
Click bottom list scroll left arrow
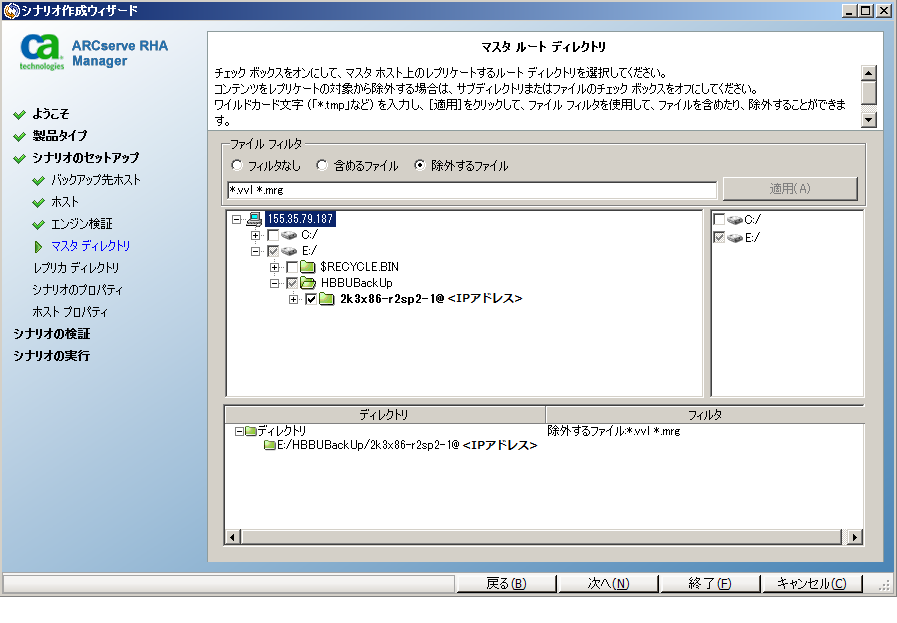[x=232, y=537]
